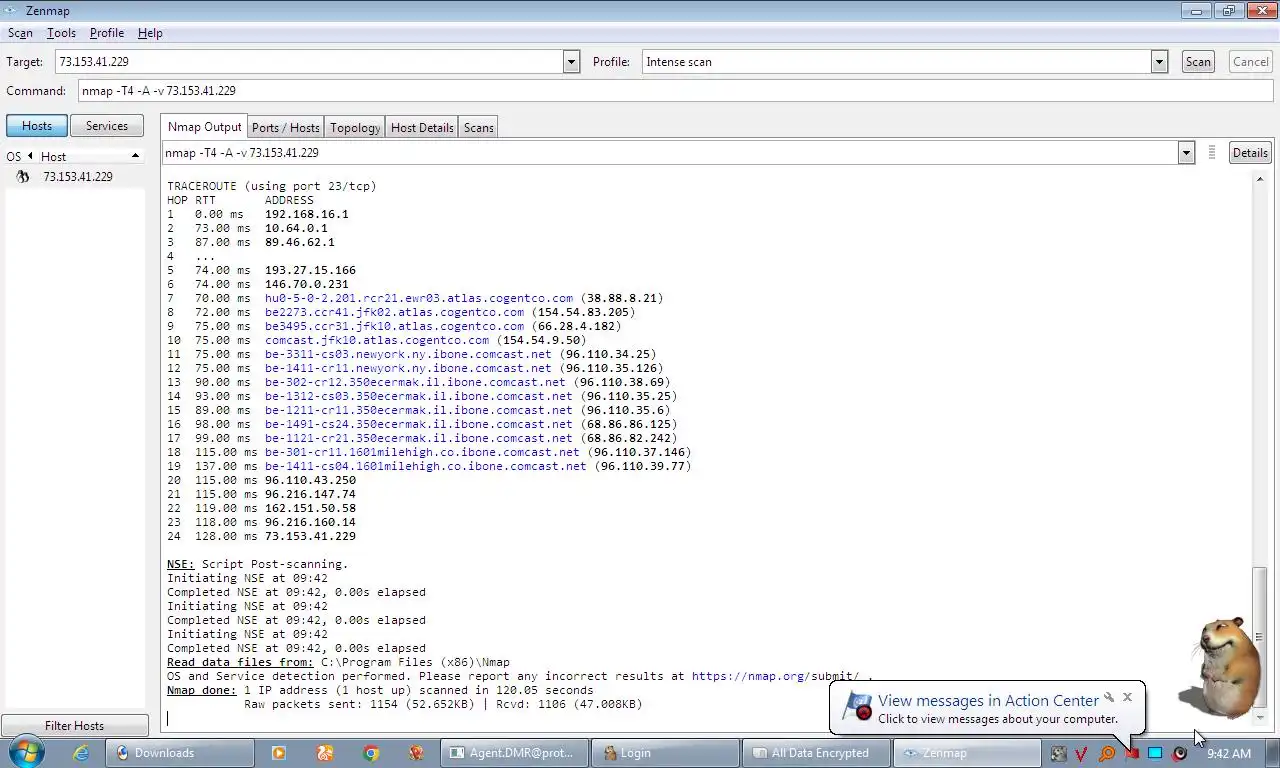Click the Action Center flag icon in balloon
1280x768 pixels.
pyautogui.click(x=857, y=706)
